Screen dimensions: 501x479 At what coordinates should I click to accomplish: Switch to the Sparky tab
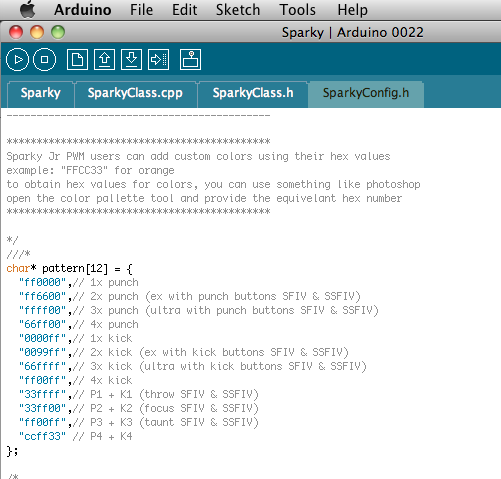click(x=40, y=93)
